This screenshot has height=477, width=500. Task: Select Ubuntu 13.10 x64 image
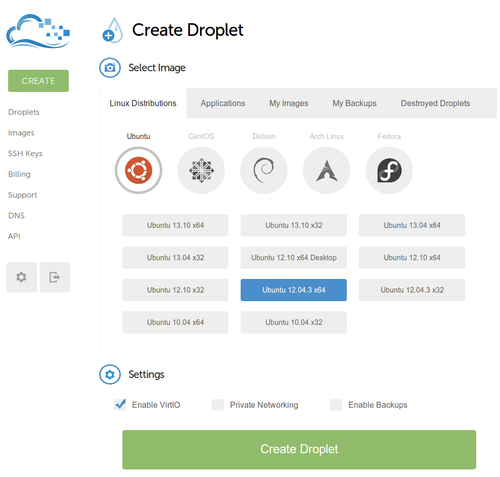[x=175, y=225]
